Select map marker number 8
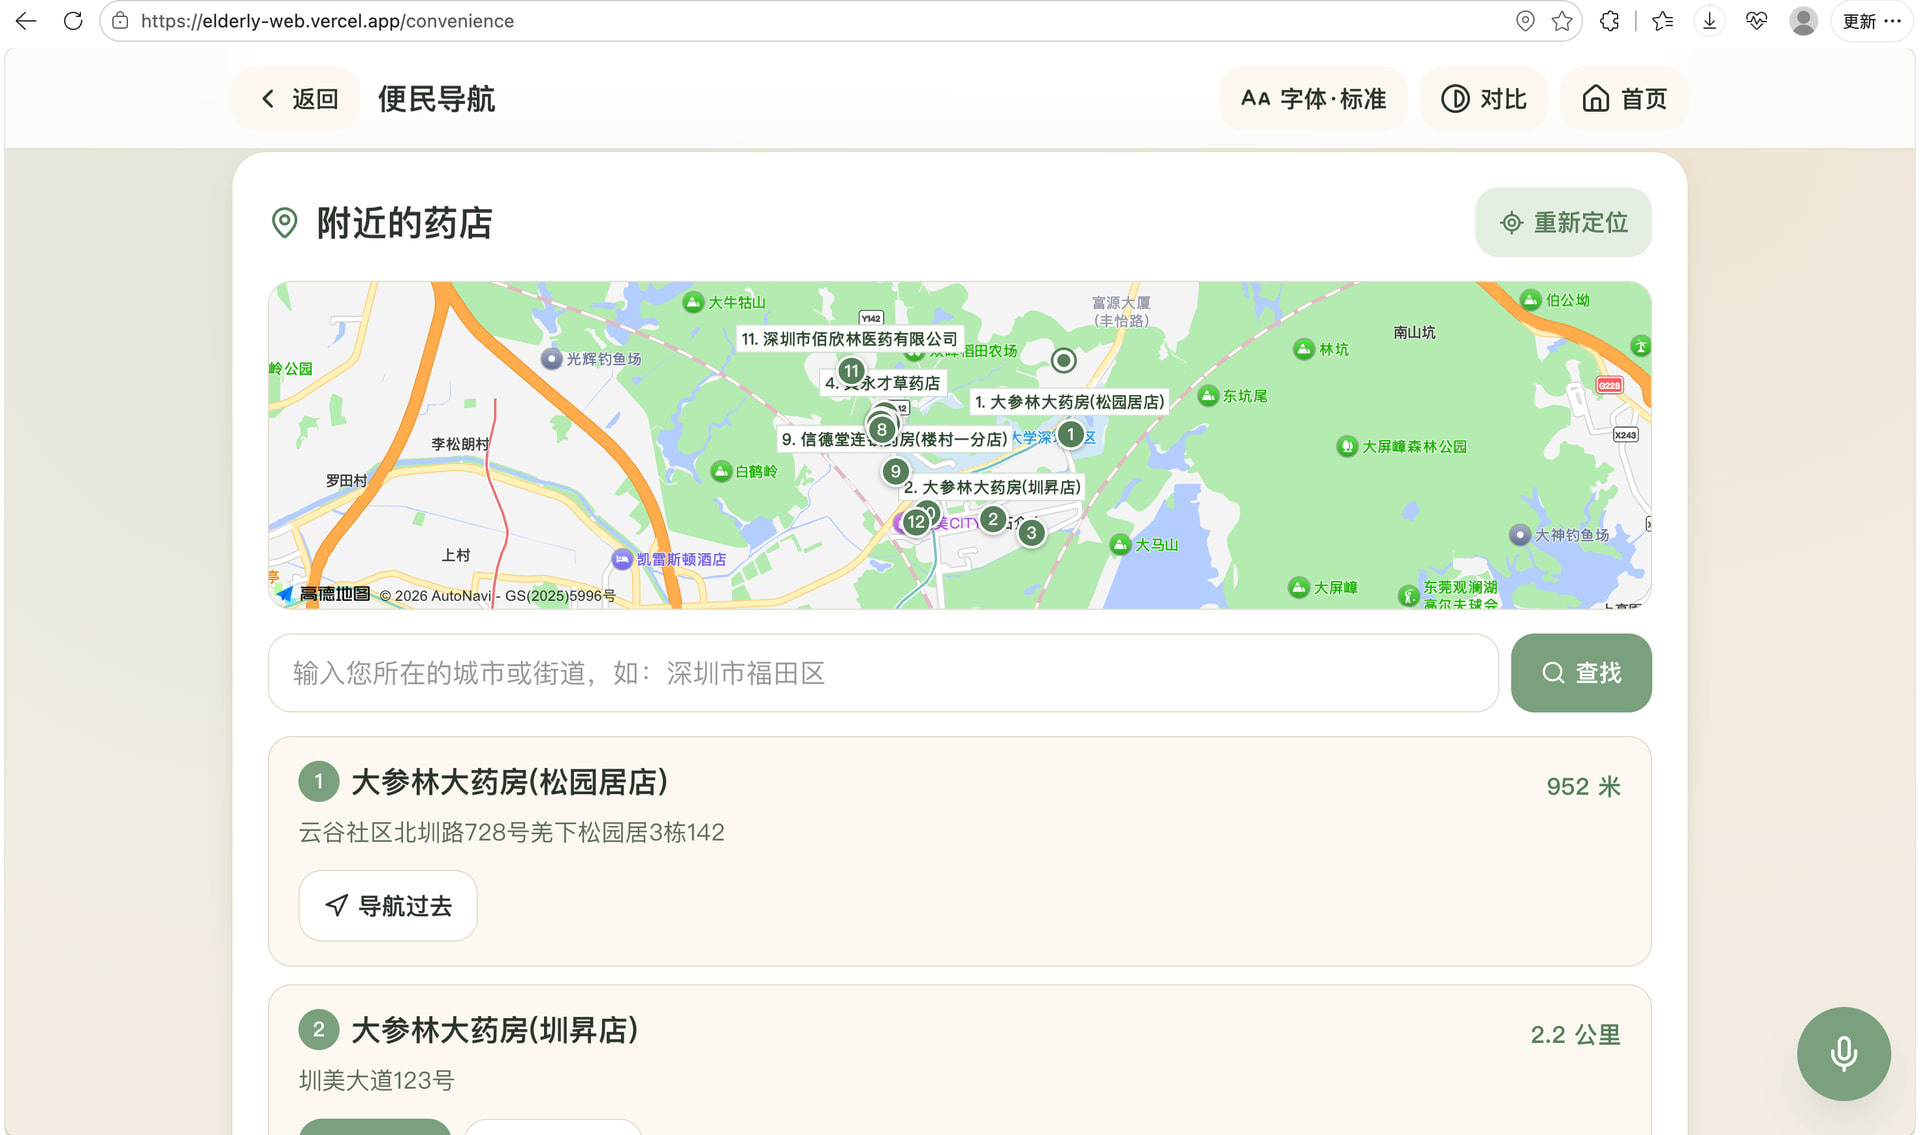Image resolution: width=1920 pixels, height=1135 pixels. [881, 430]
